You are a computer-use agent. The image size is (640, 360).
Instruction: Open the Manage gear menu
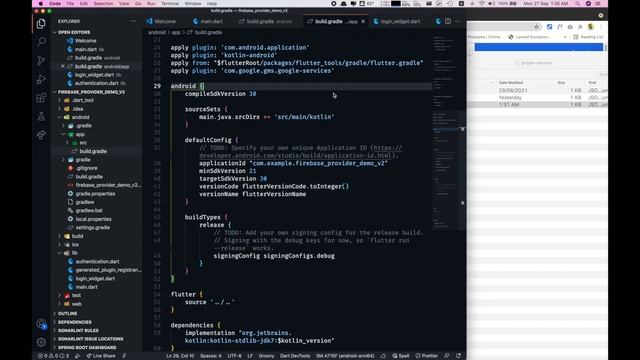(41, 342)
